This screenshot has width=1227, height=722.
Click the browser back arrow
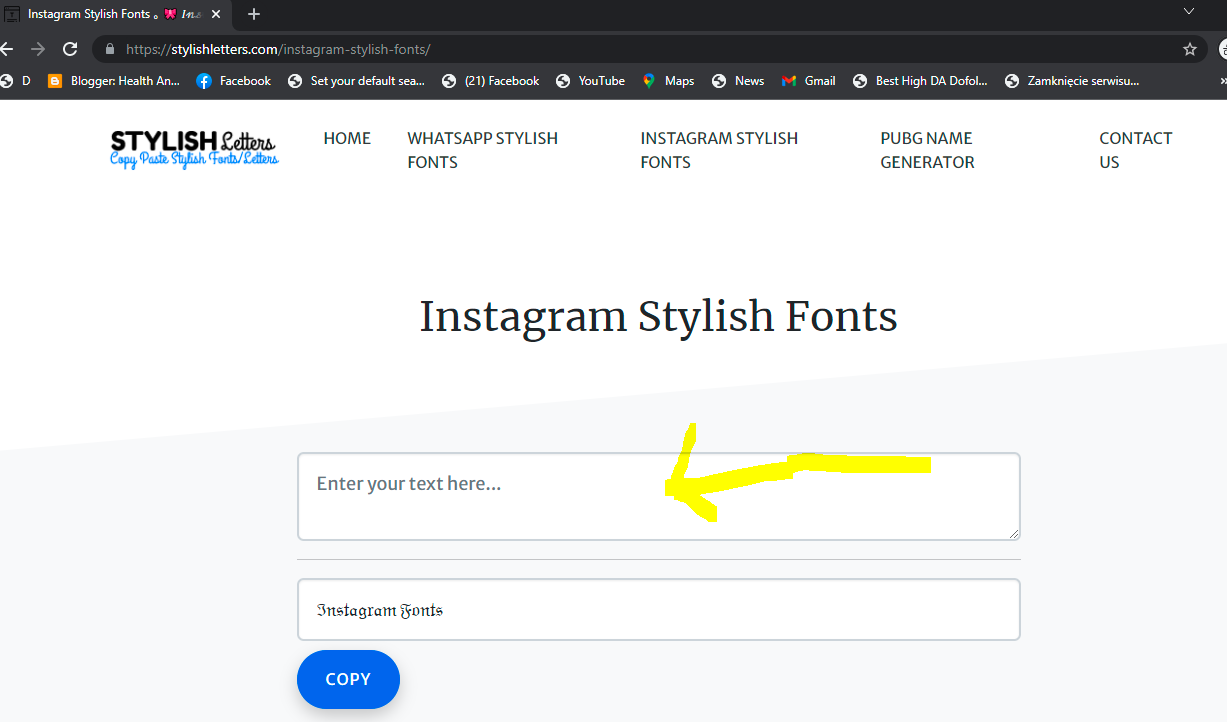click(x=9, y=48)
